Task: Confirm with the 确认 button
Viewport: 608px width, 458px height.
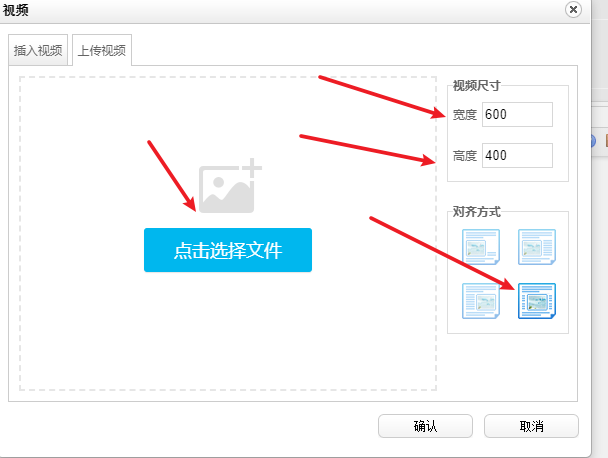Action: click(425, 426)
